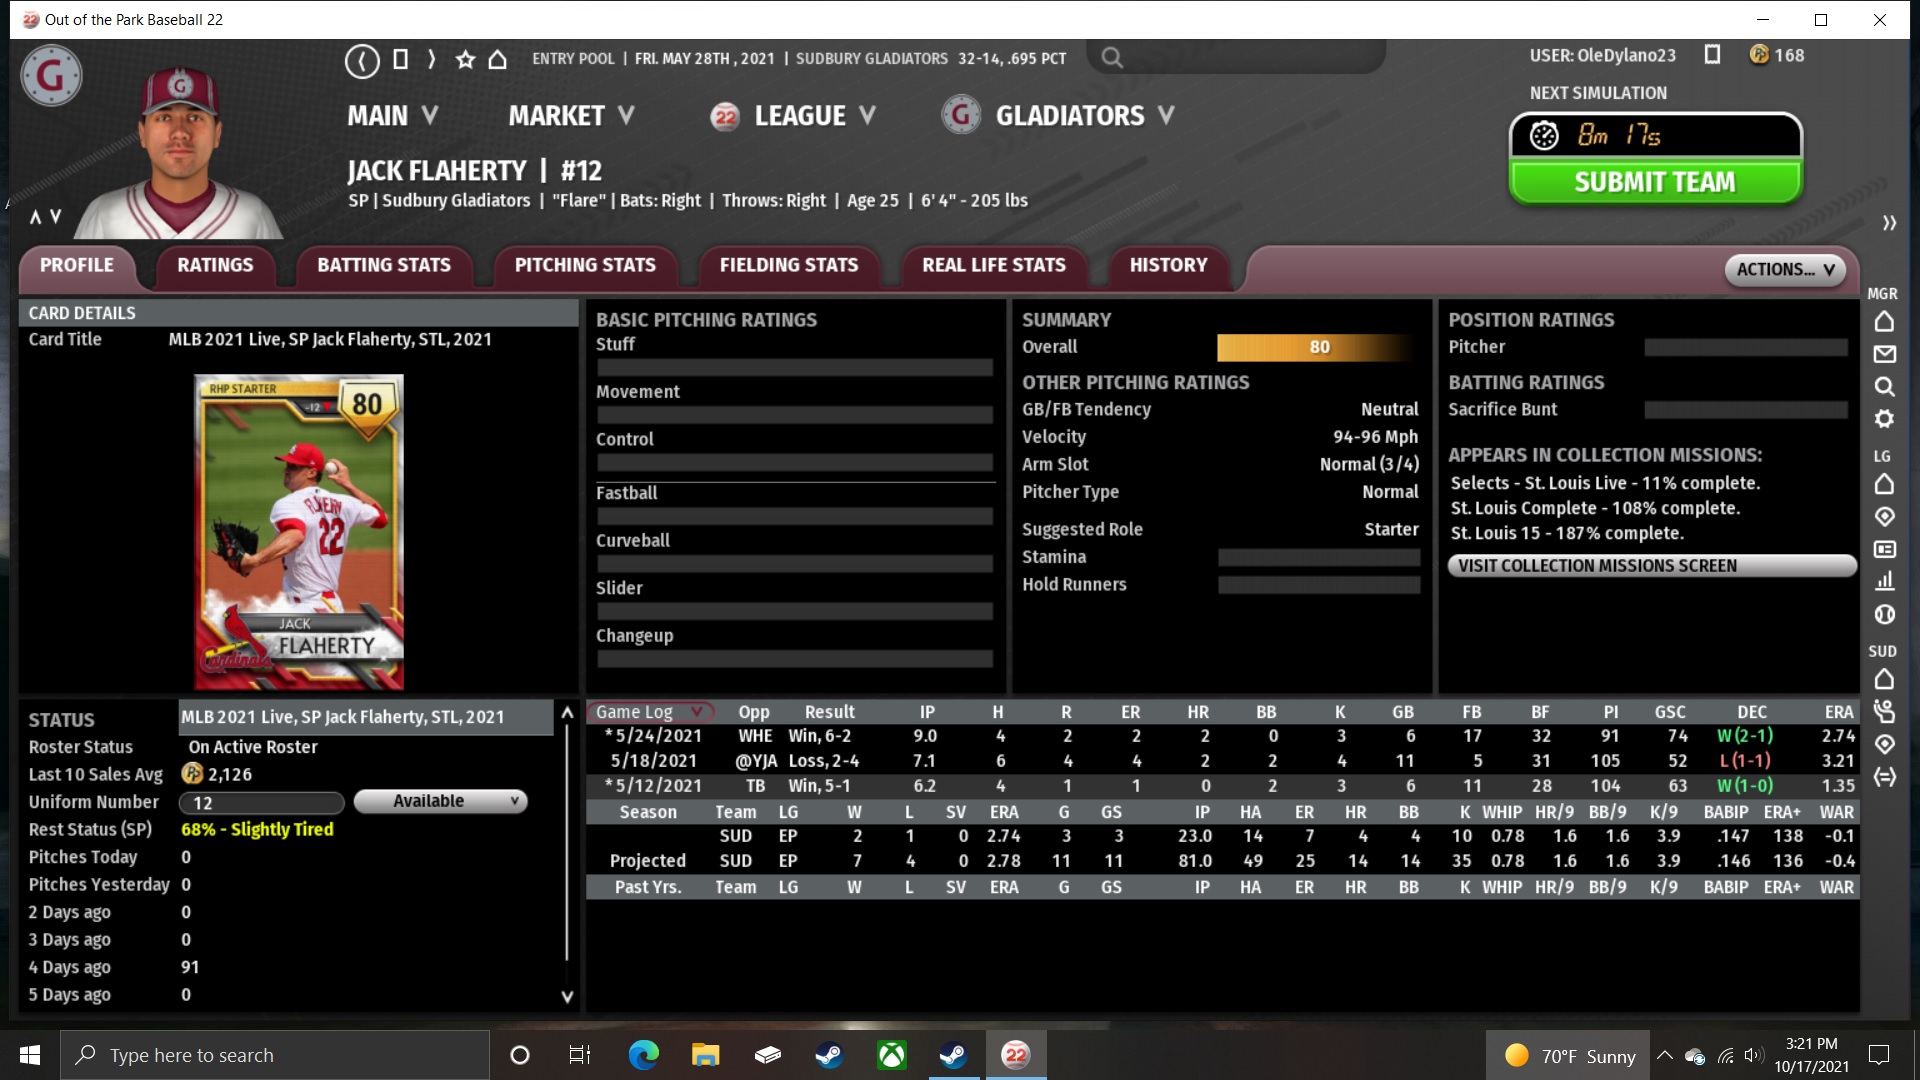Expand the sidebar with double chevron
Viewport: 1920px width, 1080px height.
tap(1889, 223)
